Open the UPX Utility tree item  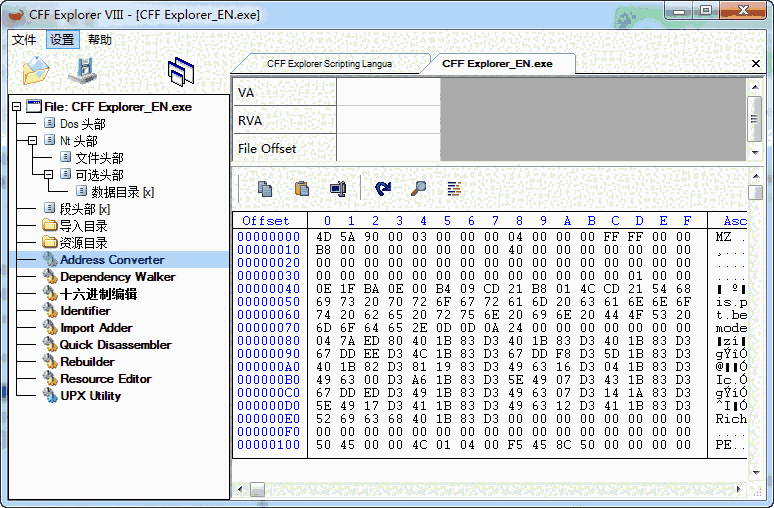pos(90,396)
